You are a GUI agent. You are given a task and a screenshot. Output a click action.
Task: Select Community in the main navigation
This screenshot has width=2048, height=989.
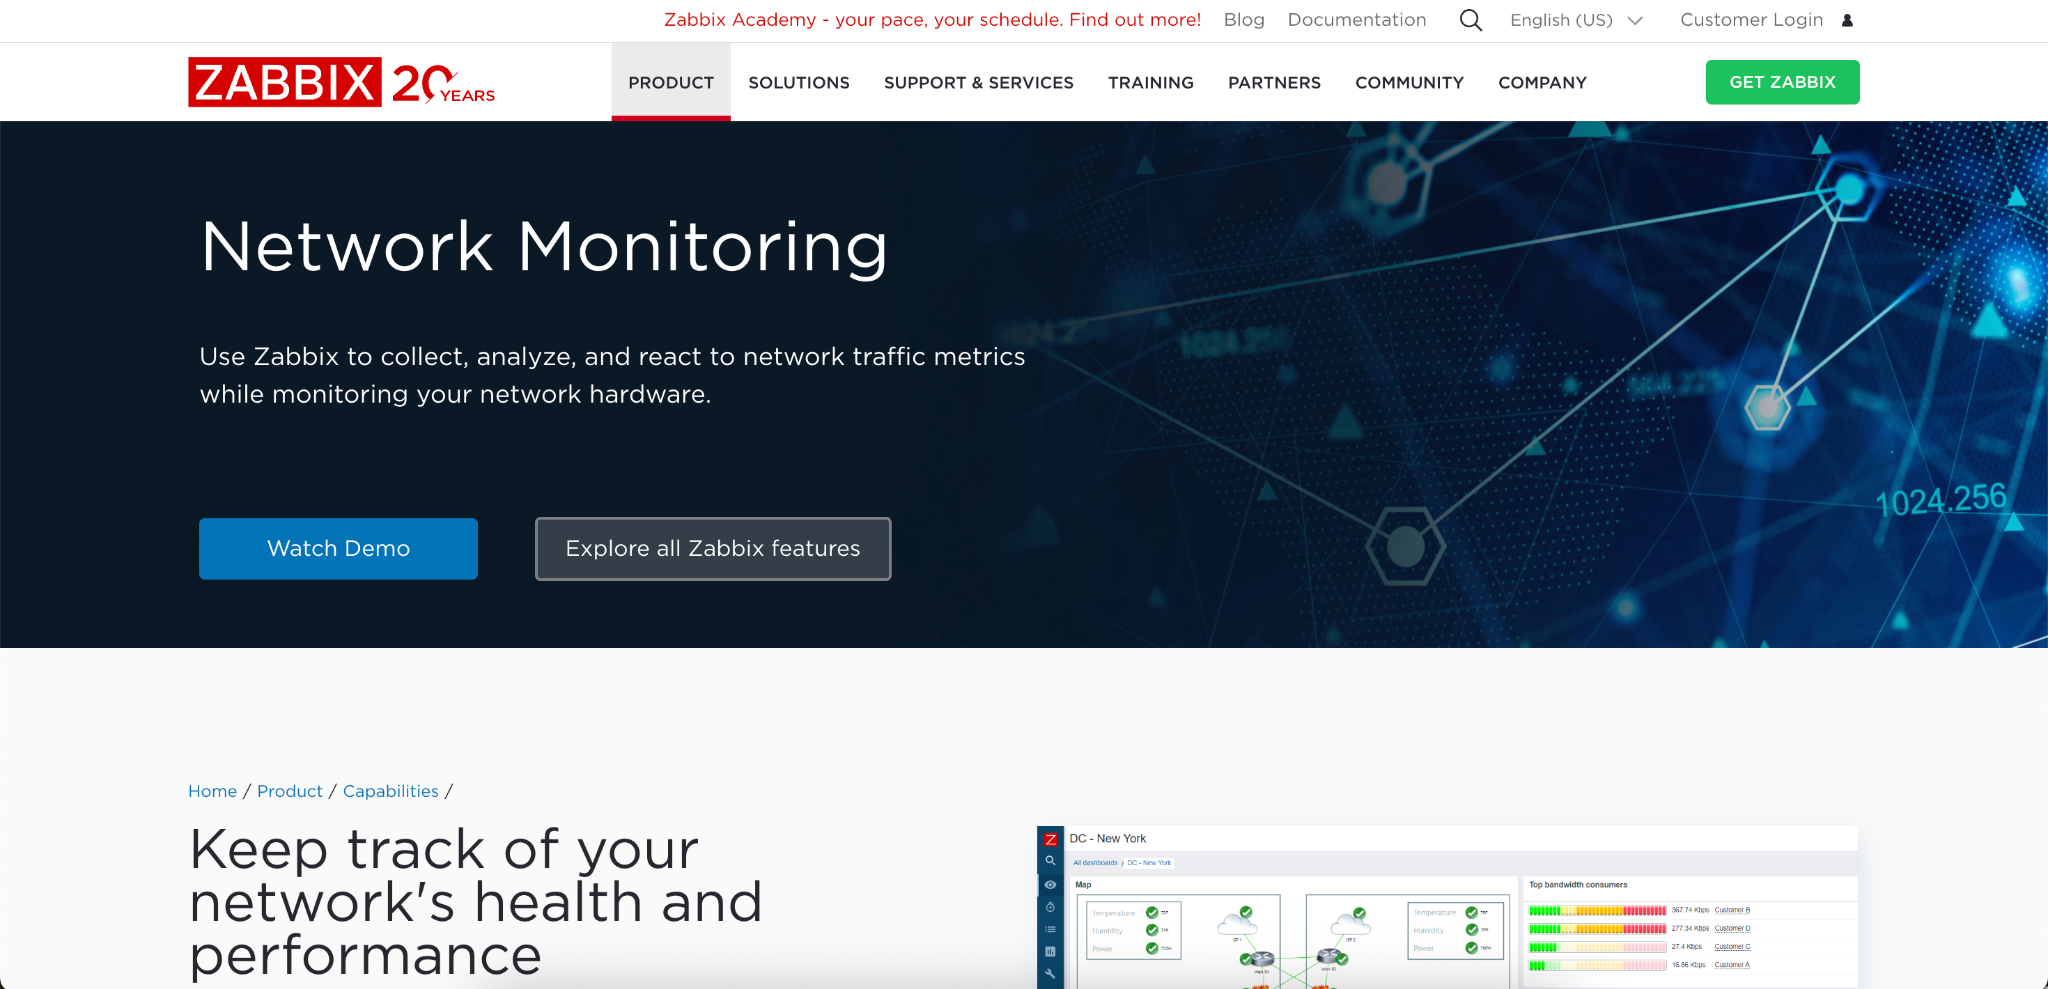1409,83
